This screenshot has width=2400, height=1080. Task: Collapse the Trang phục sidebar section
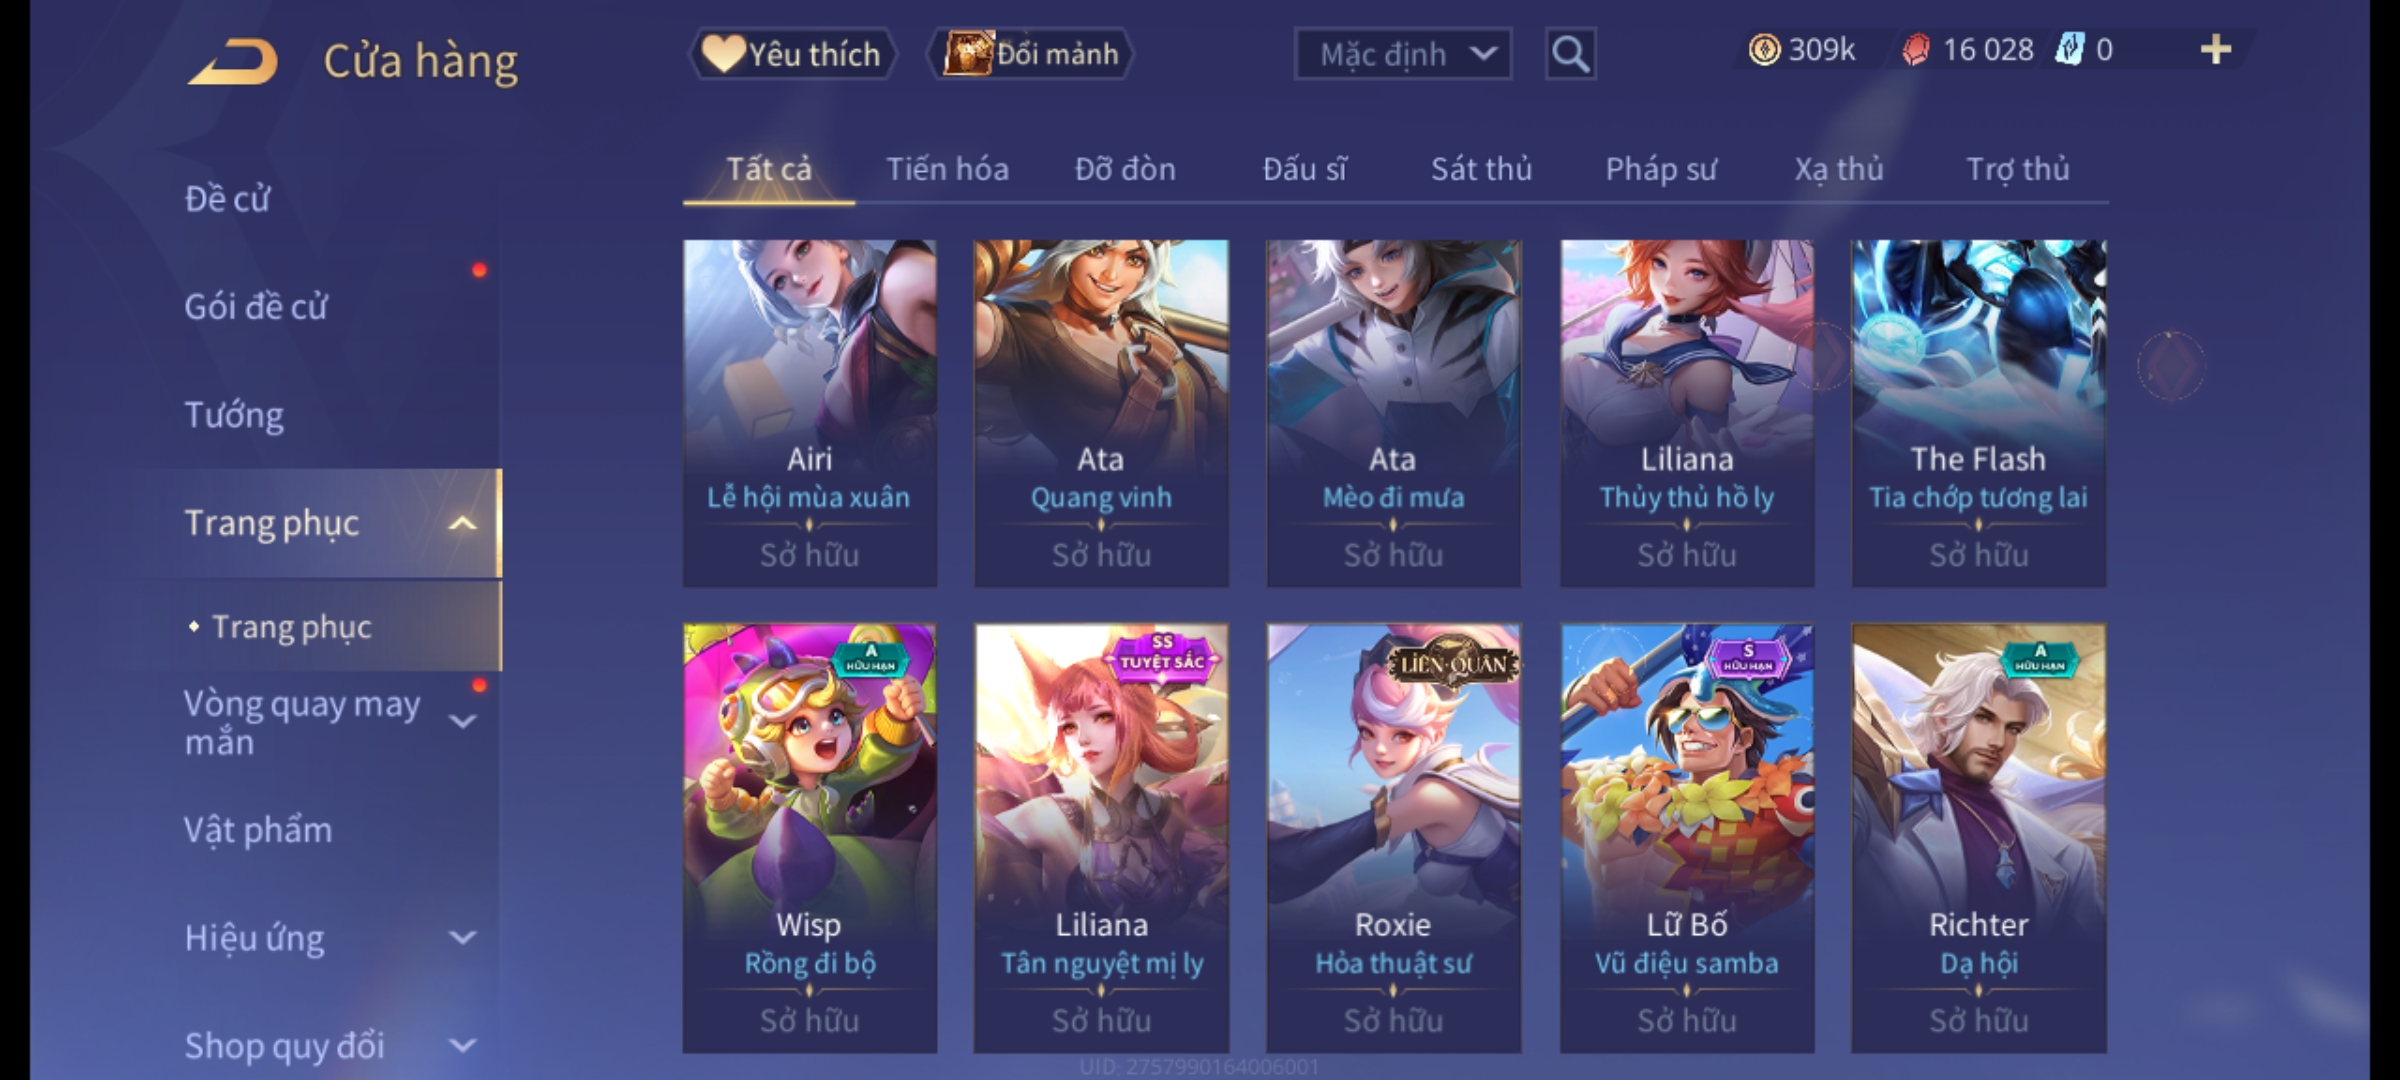pyautogui.click(x=462, y=523)
